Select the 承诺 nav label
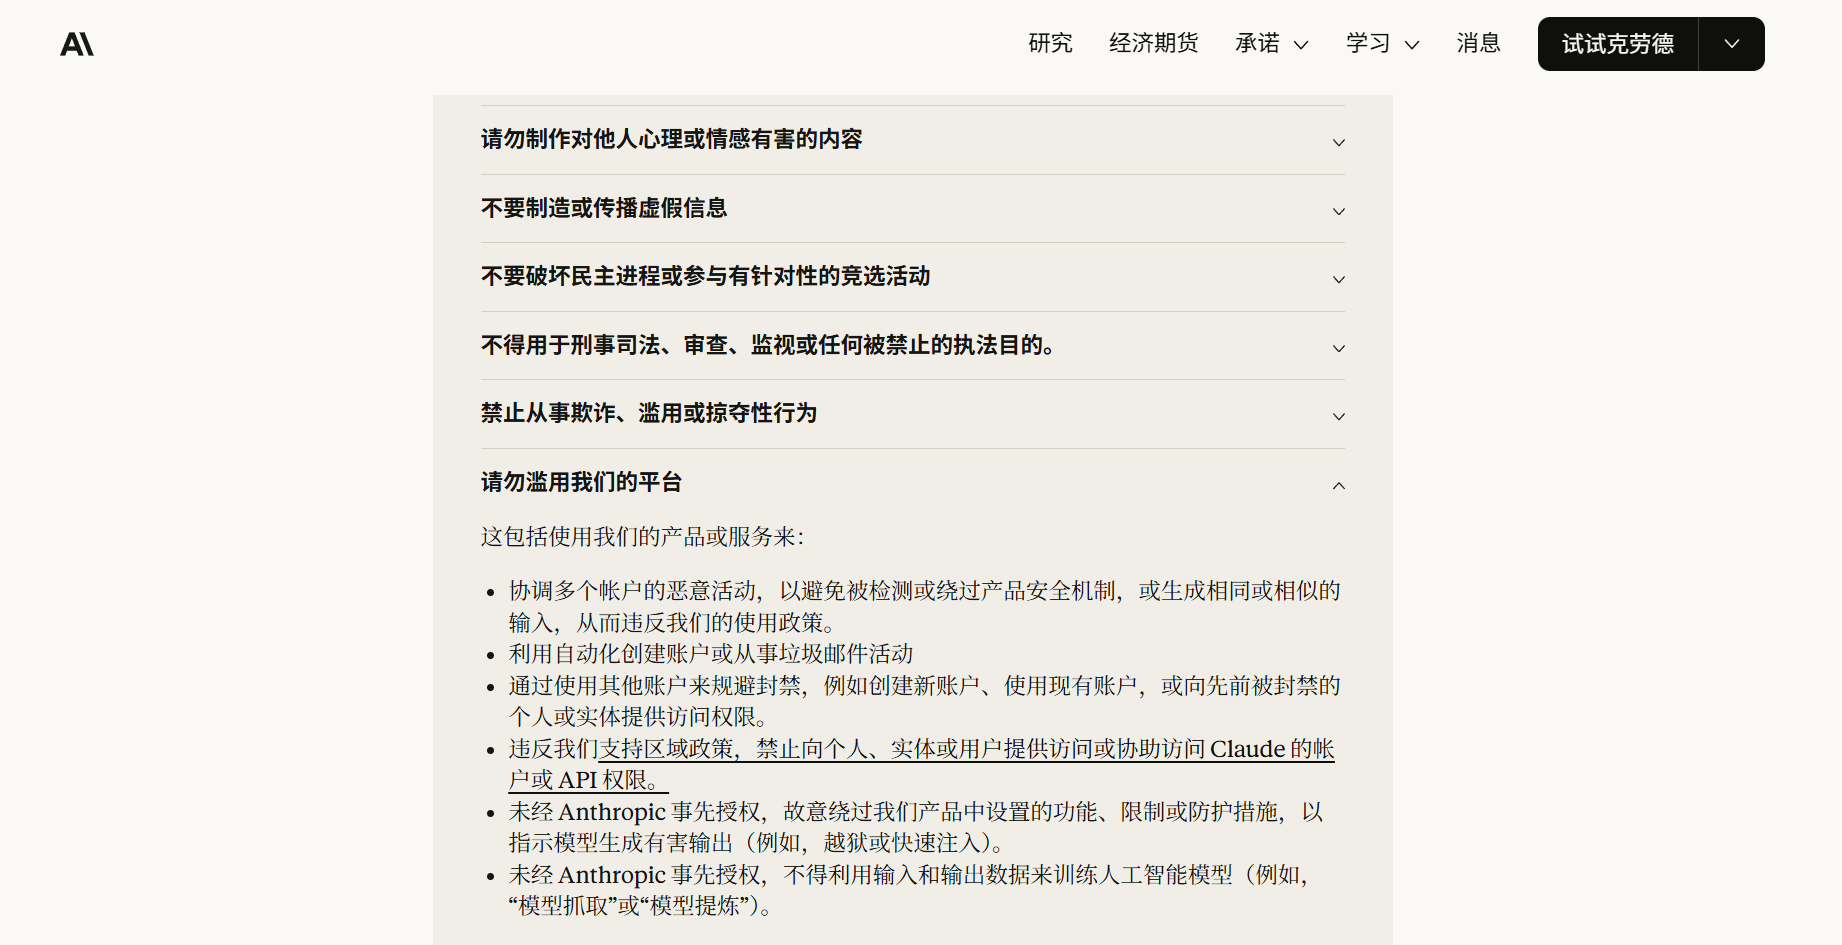Screen dimensions: 1842x945 click(x=1257, y=44)
